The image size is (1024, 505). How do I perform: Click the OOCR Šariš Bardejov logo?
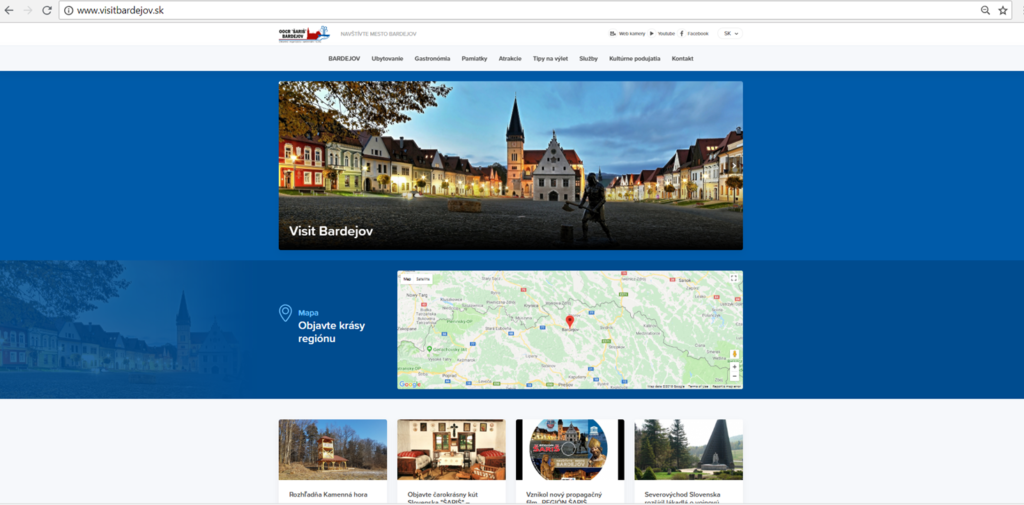304,34
